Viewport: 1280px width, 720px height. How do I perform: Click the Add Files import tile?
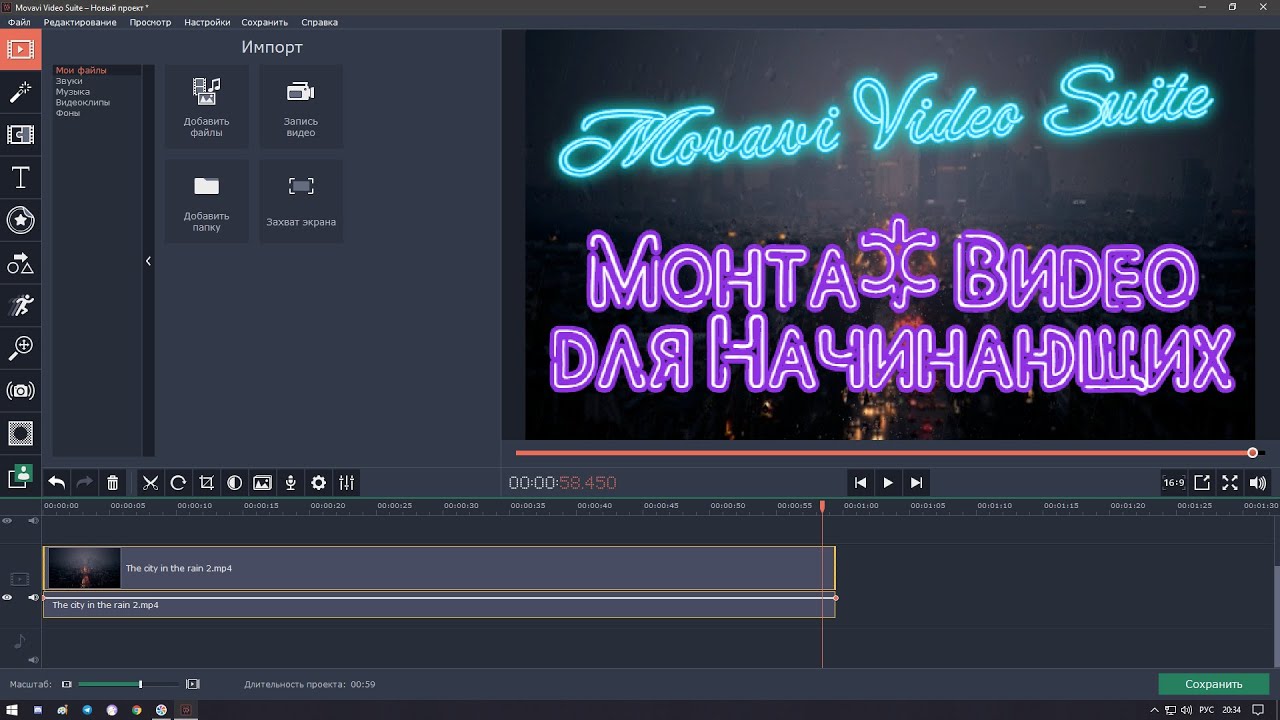coord(206,107)
